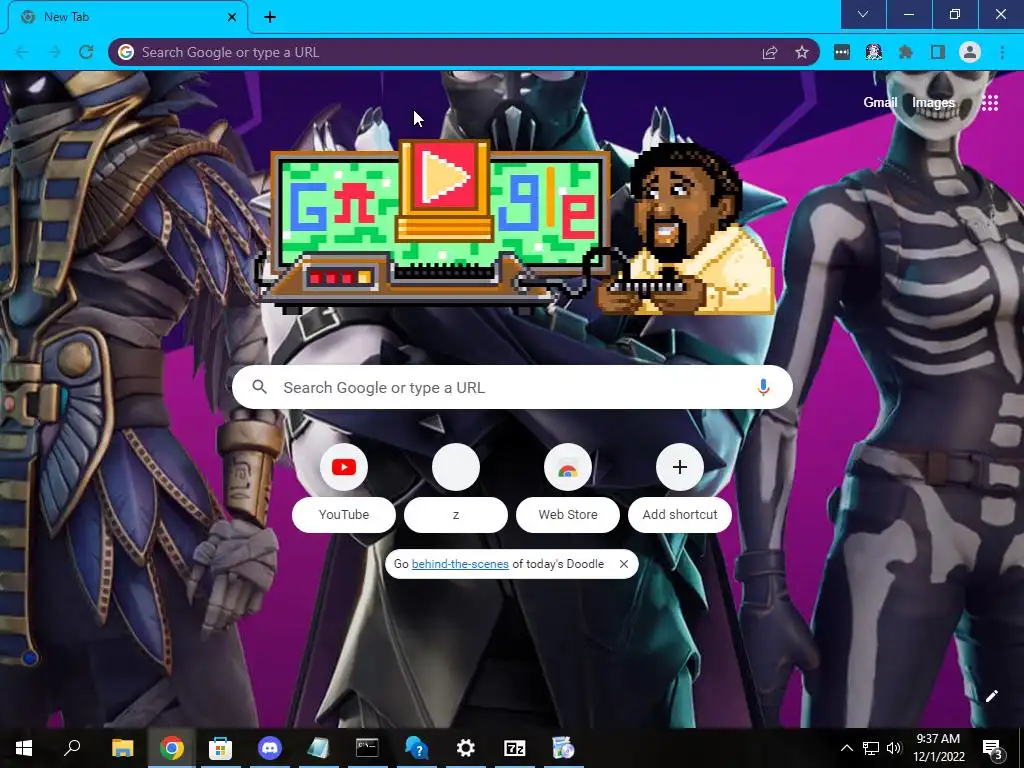The width and height of the screenshot is (1024, 768).
Task: Dismiss the Doodle promo with its X
Action: click(x=624, y=564)
